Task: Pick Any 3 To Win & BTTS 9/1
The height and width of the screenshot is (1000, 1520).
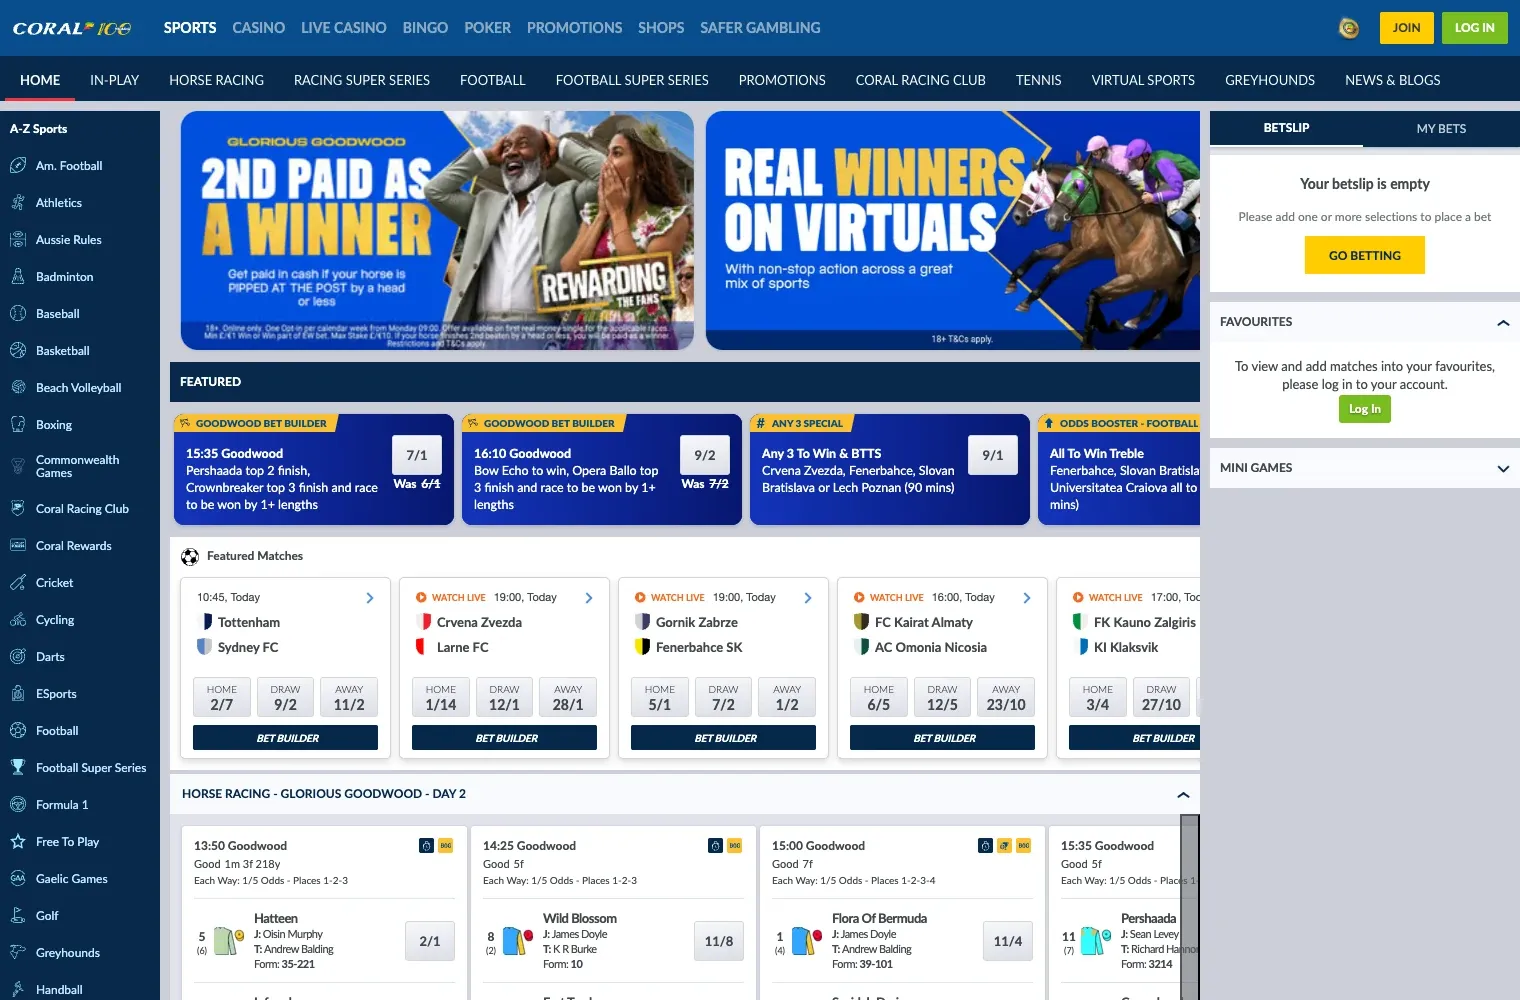Action: (x=993, y=455)
